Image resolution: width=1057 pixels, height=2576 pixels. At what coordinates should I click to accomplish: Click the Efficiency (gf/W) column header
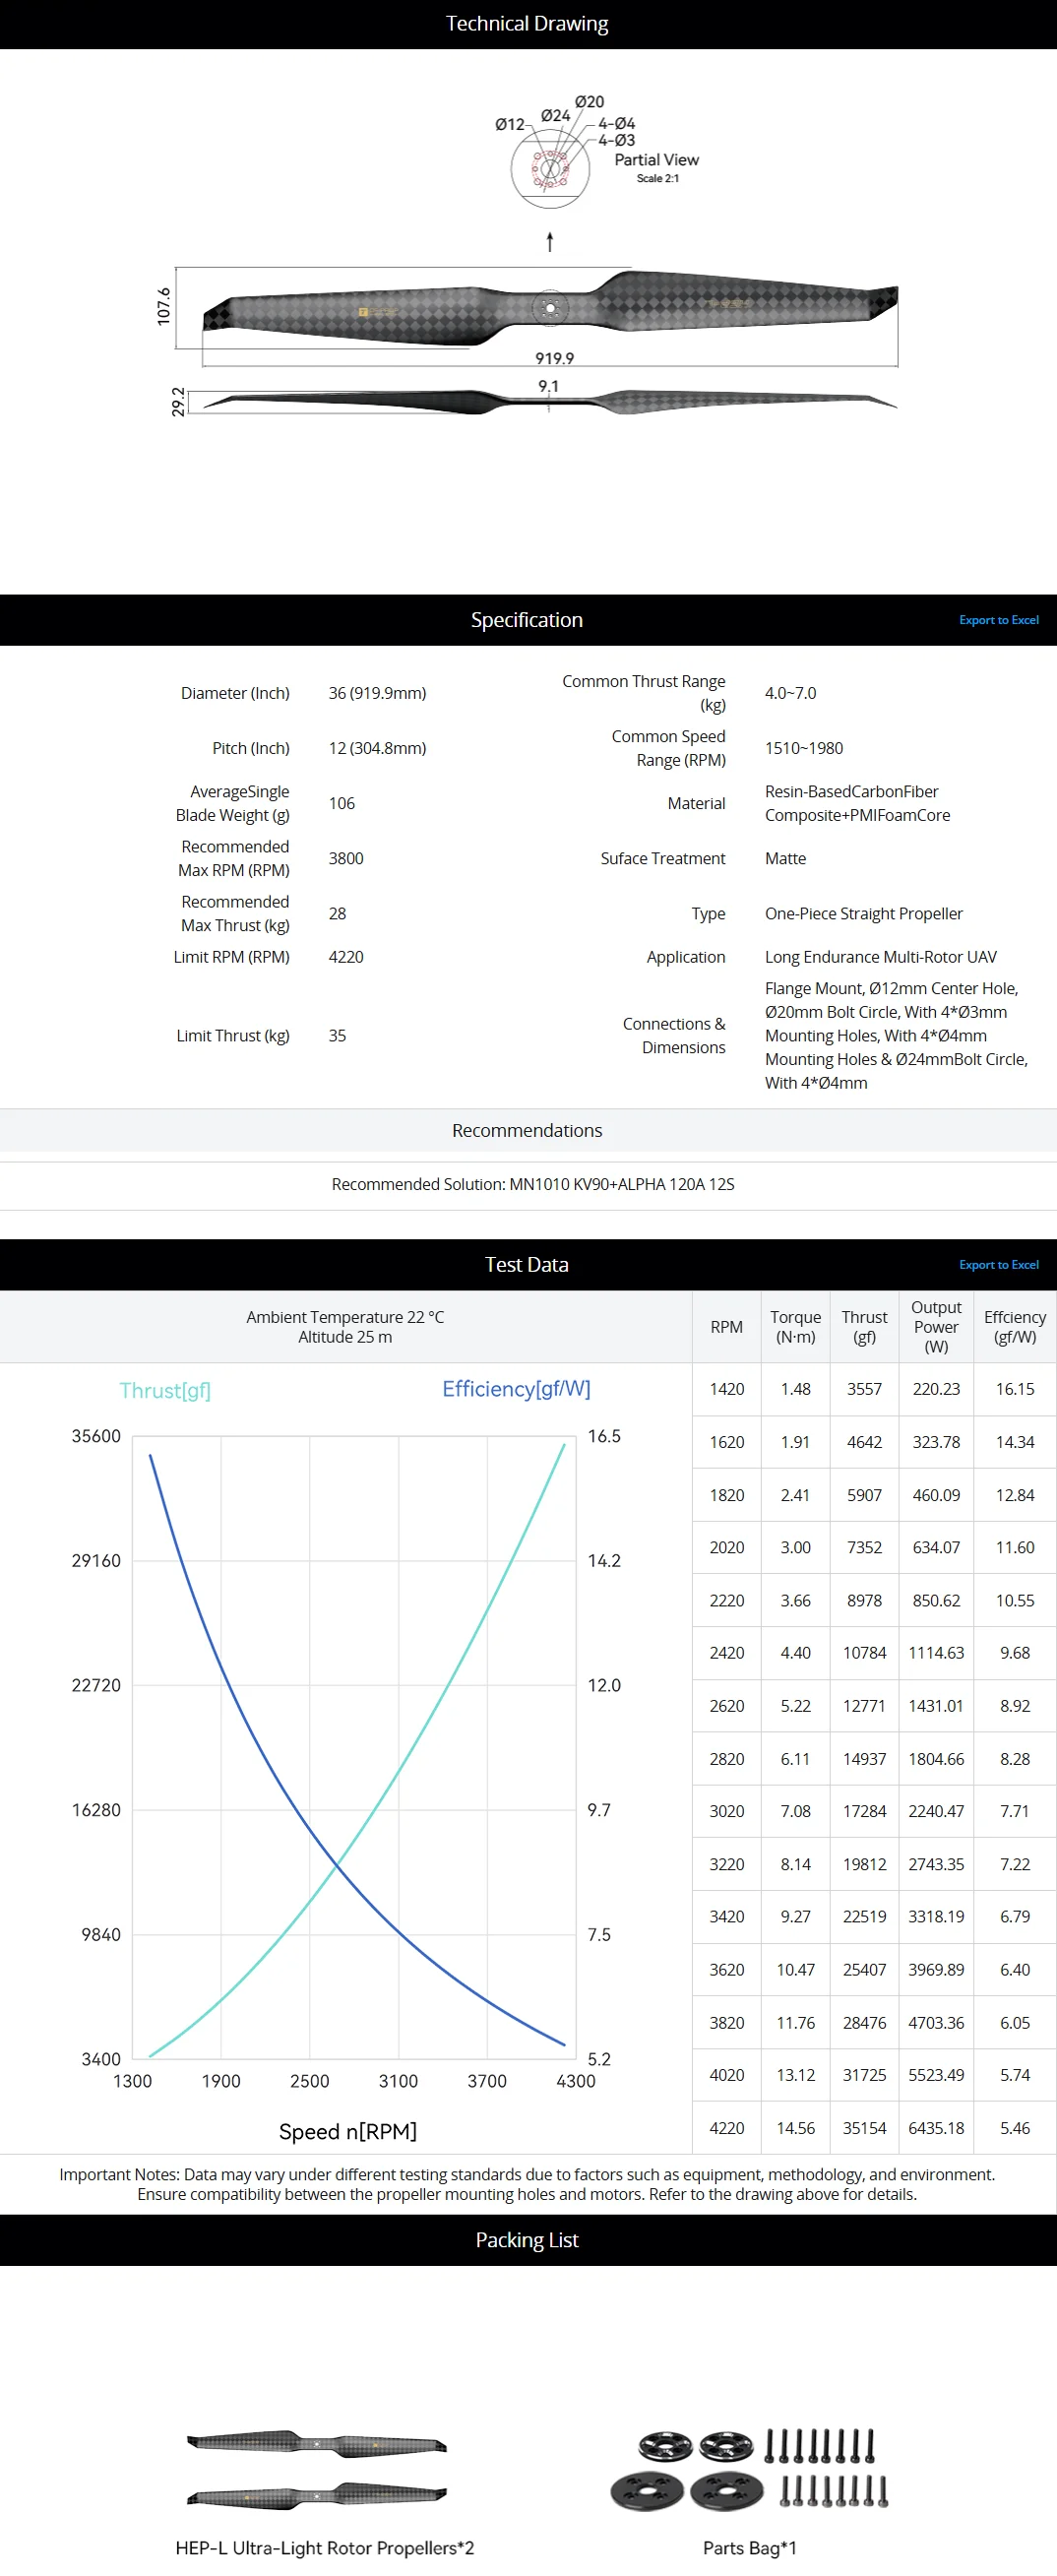click(x=1015, y=1327)
